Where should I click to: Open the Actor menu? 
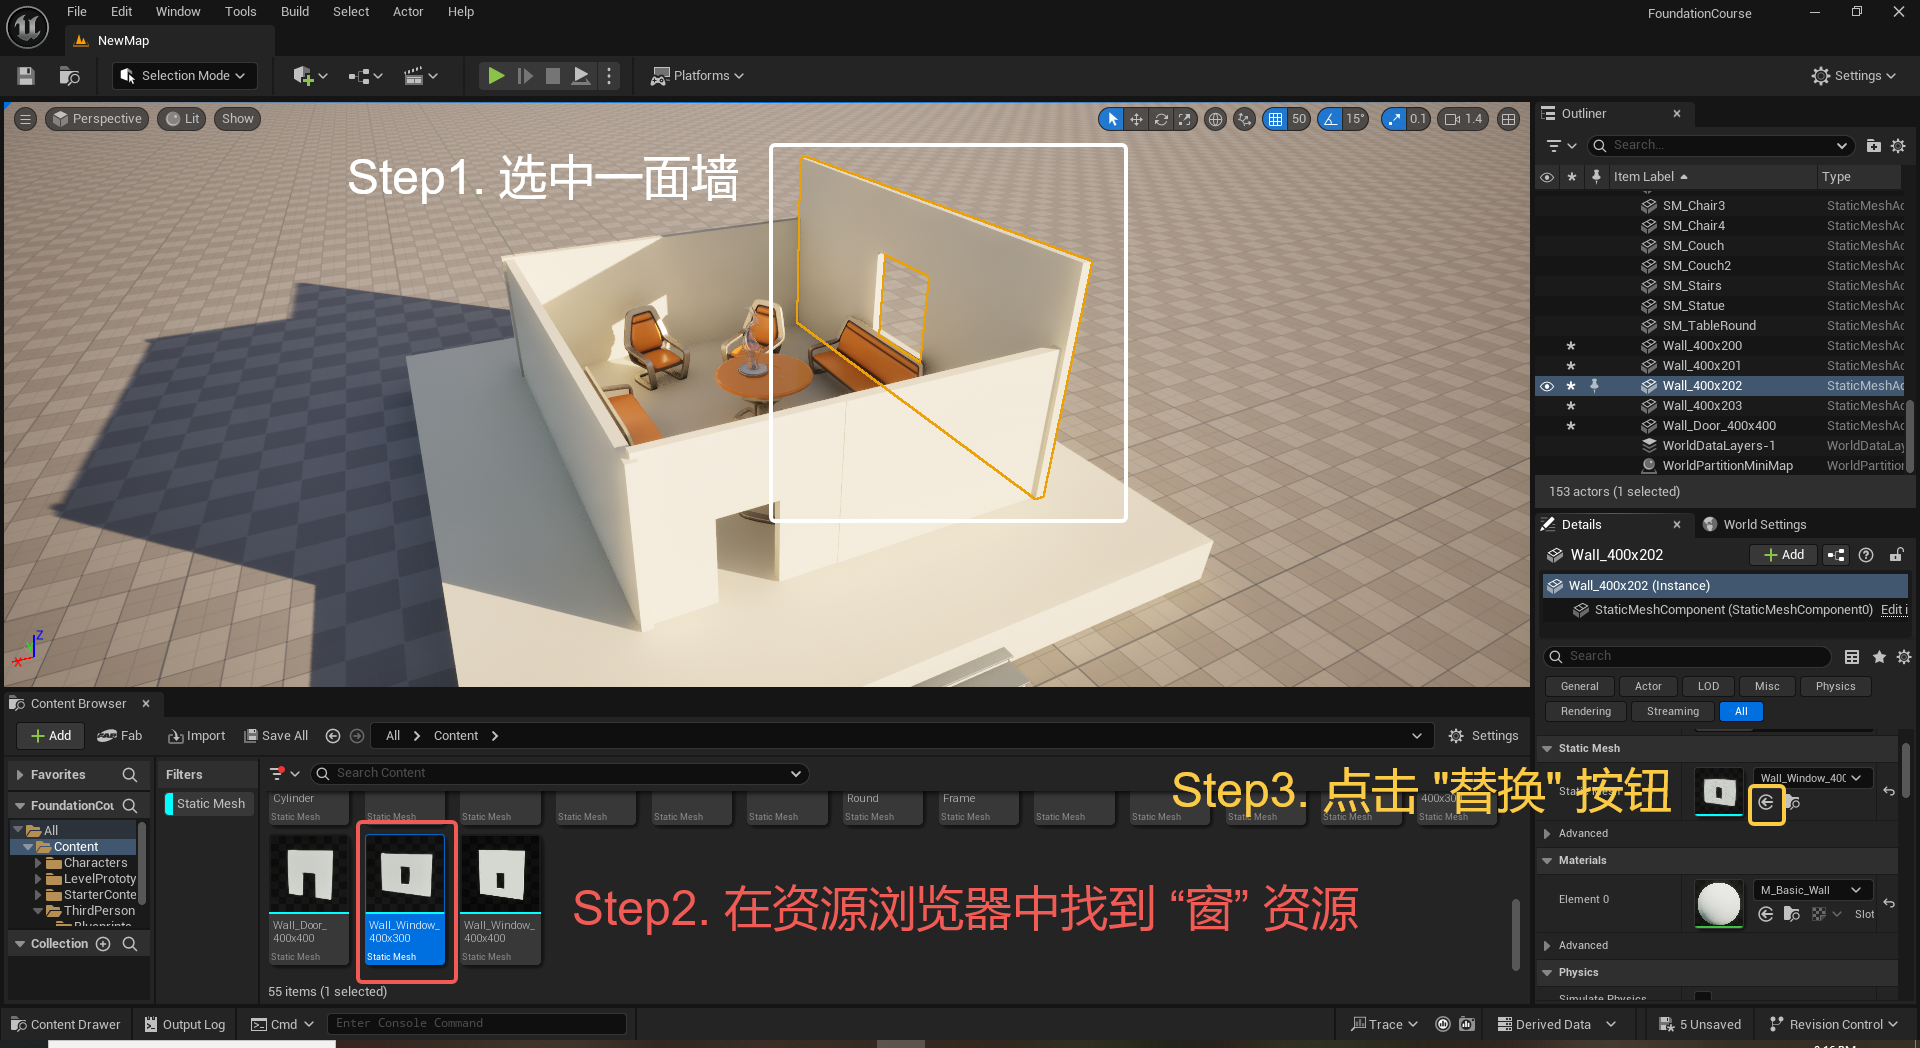click(x=408, y=12)
